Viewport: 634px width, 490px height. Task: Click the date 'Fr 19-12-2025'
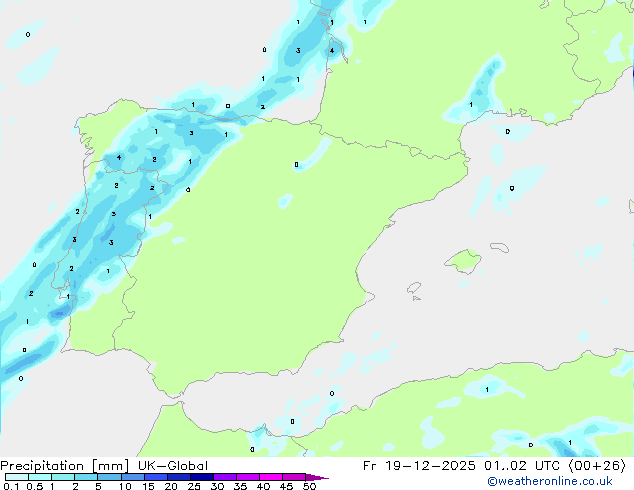tap(419, 466)
